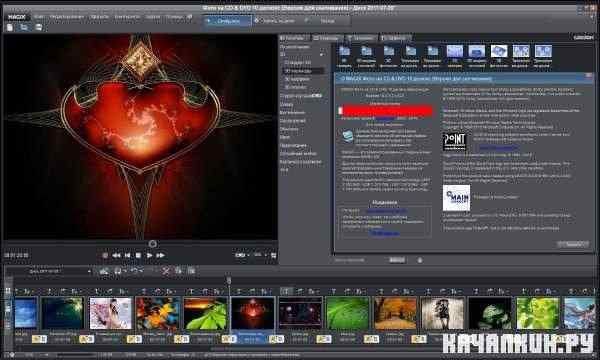This screenshot has width=600, height=360.
Task: Click the record button left of rewind
Action: pyautogui.click(x=105, y=255)
